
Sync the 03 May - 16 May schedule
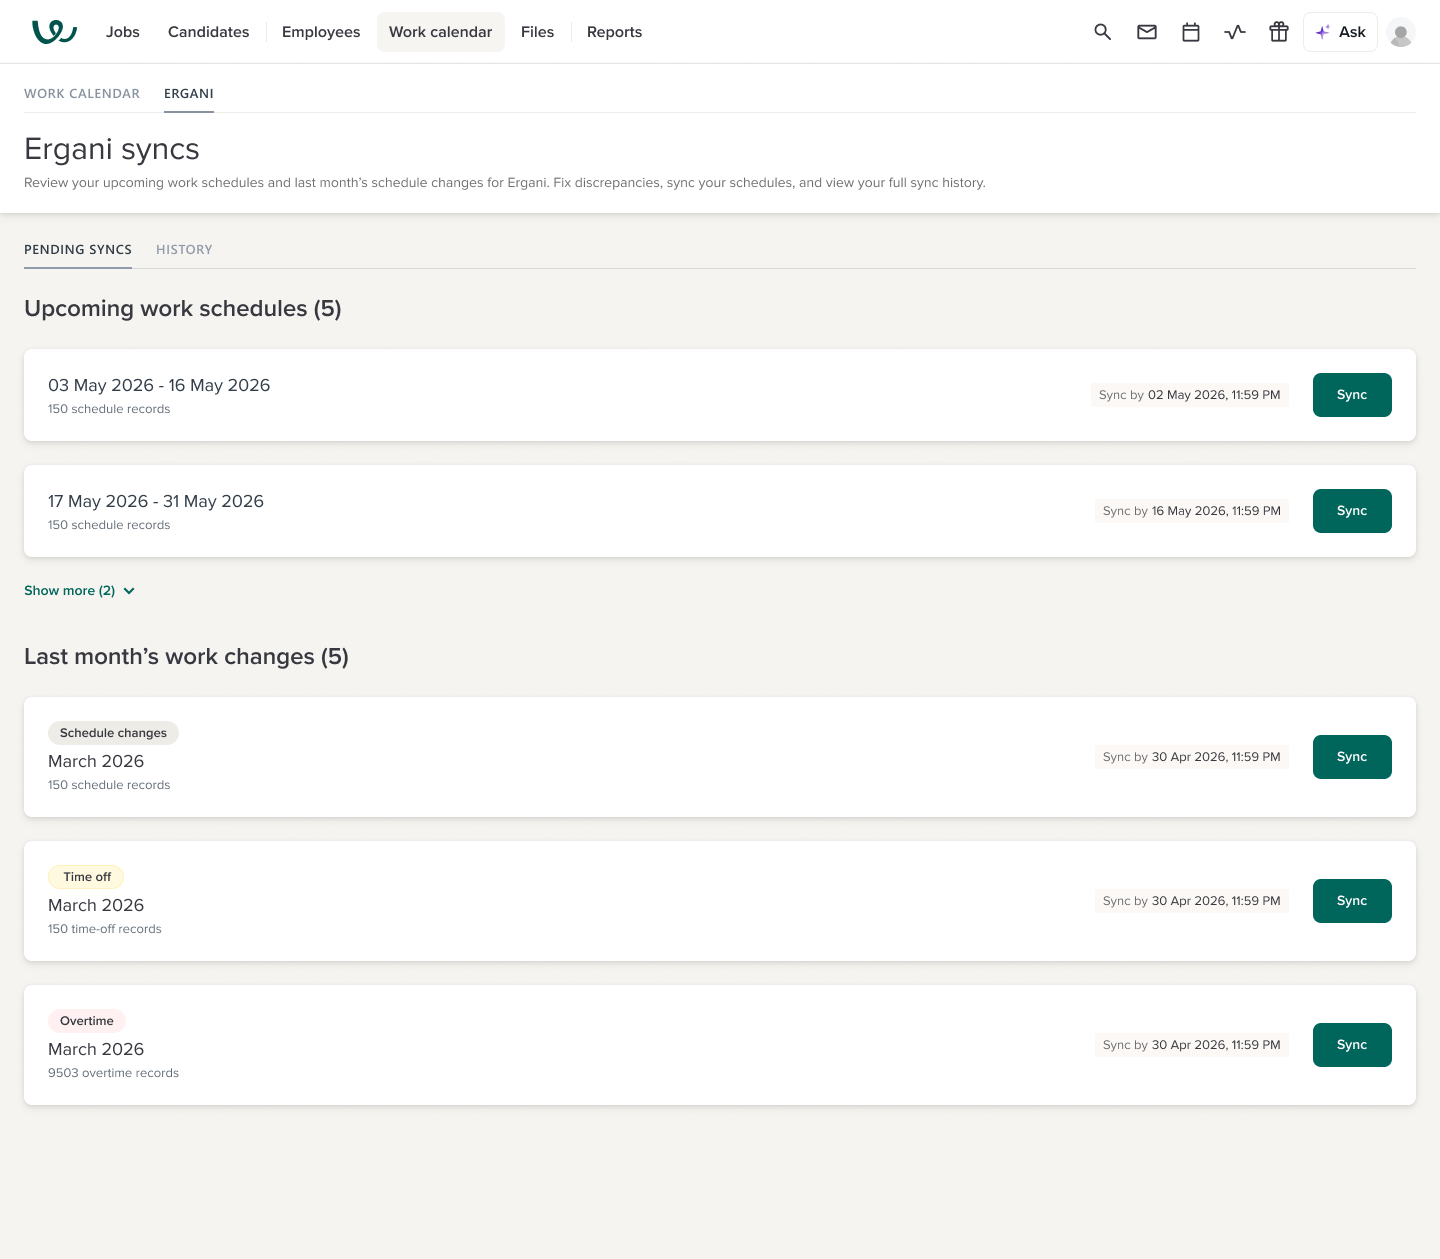[x=1352, y=395]
